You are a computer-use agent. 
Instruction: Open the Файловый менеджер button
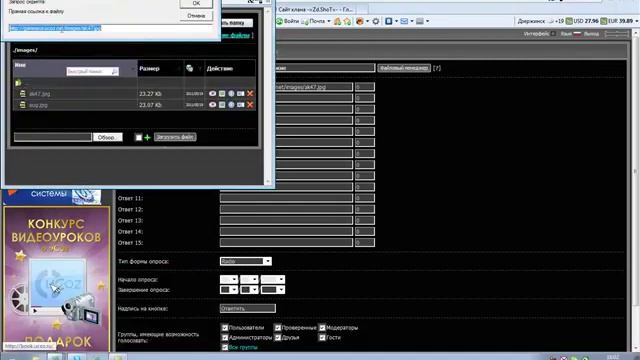pos(404,68)
